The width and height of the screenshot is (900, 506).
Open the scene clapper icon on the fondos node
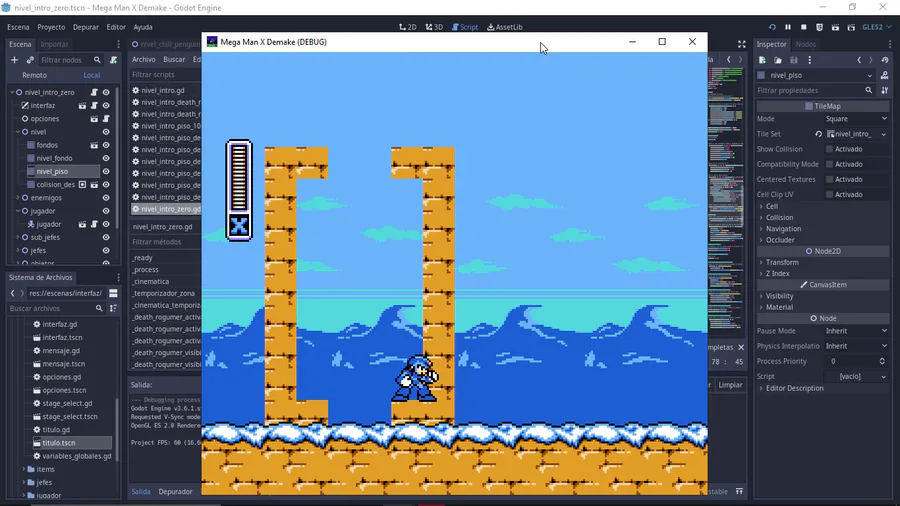[x=94, y=145]
